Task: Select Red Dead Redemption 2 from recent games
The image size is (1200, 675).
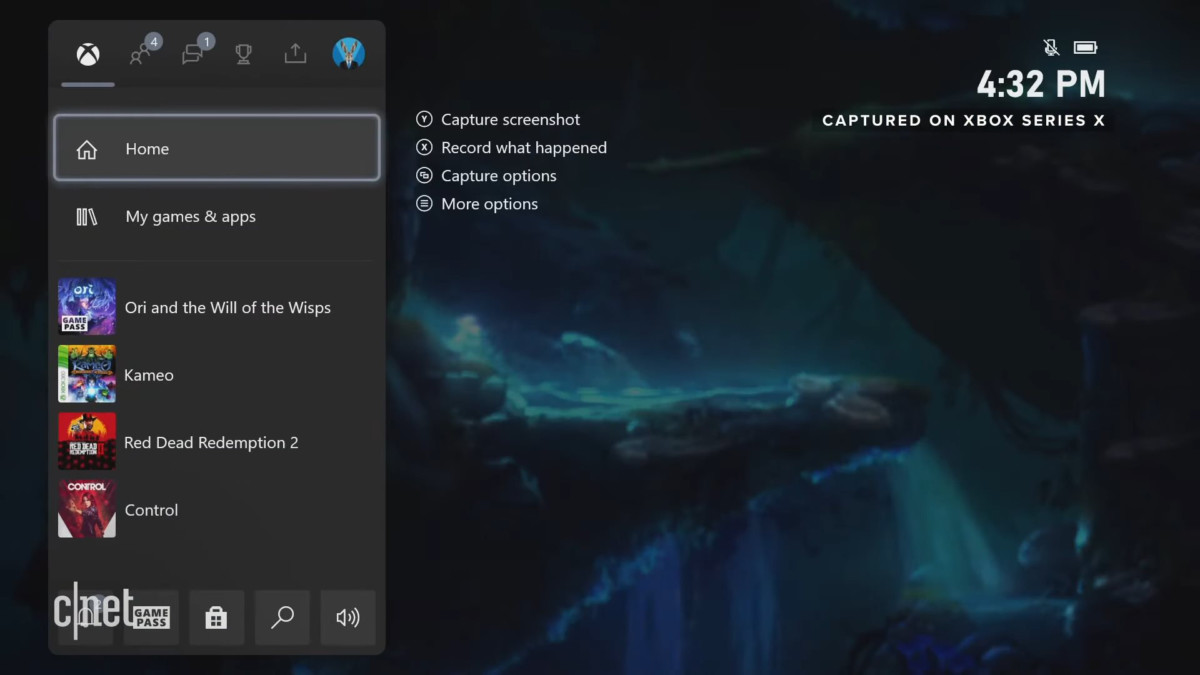Action: (x=217, y=442)
